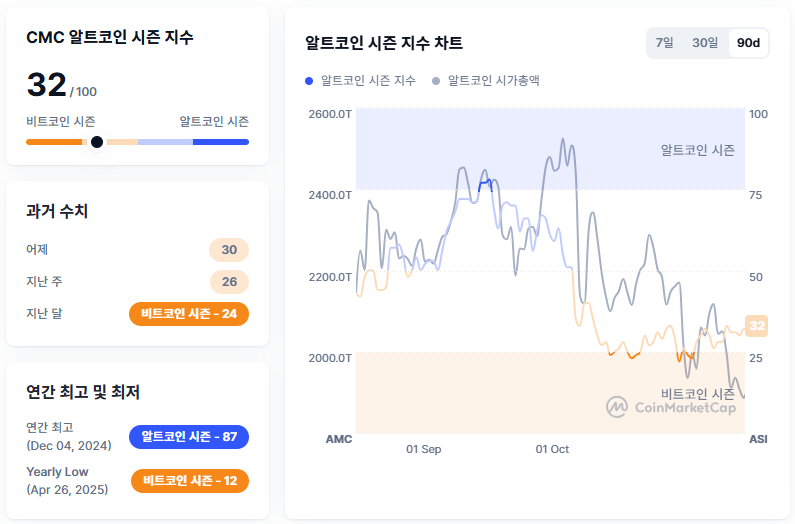The width and height of the screenshot is (795, 524).
Task: Click the blue altcoin season slider segment
Action: tap(221, 142)
